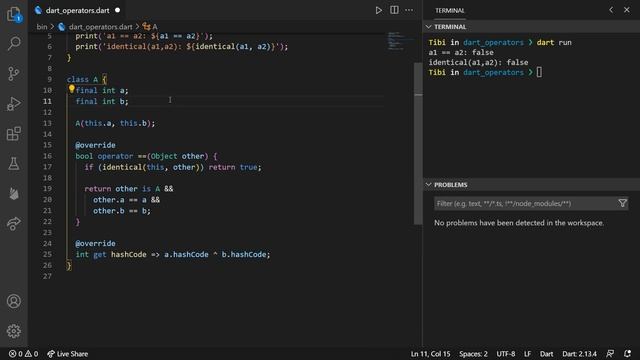Click the Problems filter input field
This screenshot has height=360, width=640.
(525, 203)
